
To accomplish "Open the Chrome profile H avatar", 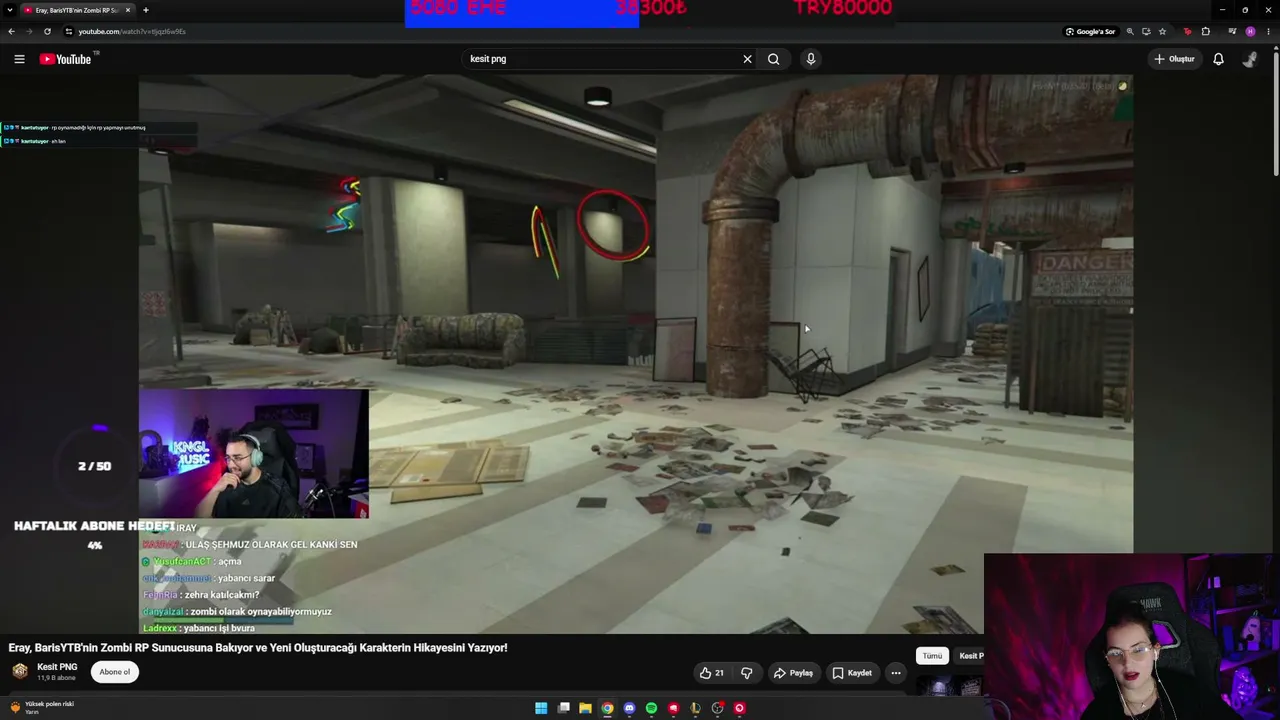I will [1250, 31].
